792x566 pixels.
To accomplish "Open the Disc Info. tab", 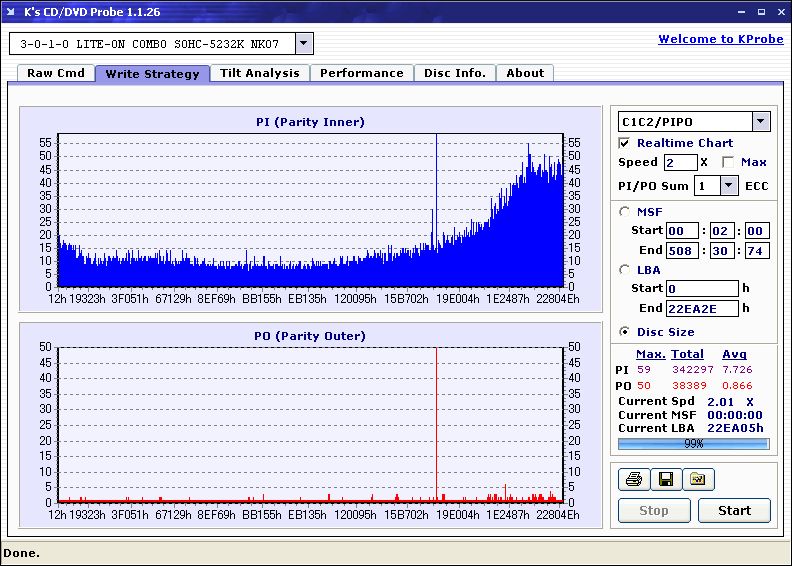I will (454, 73).
